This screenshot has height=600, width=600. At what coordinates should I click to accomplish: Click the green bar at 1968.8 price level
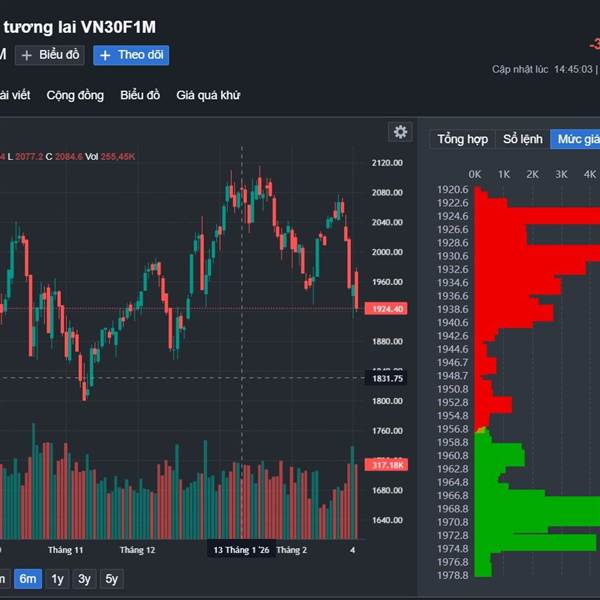(540, 508)
